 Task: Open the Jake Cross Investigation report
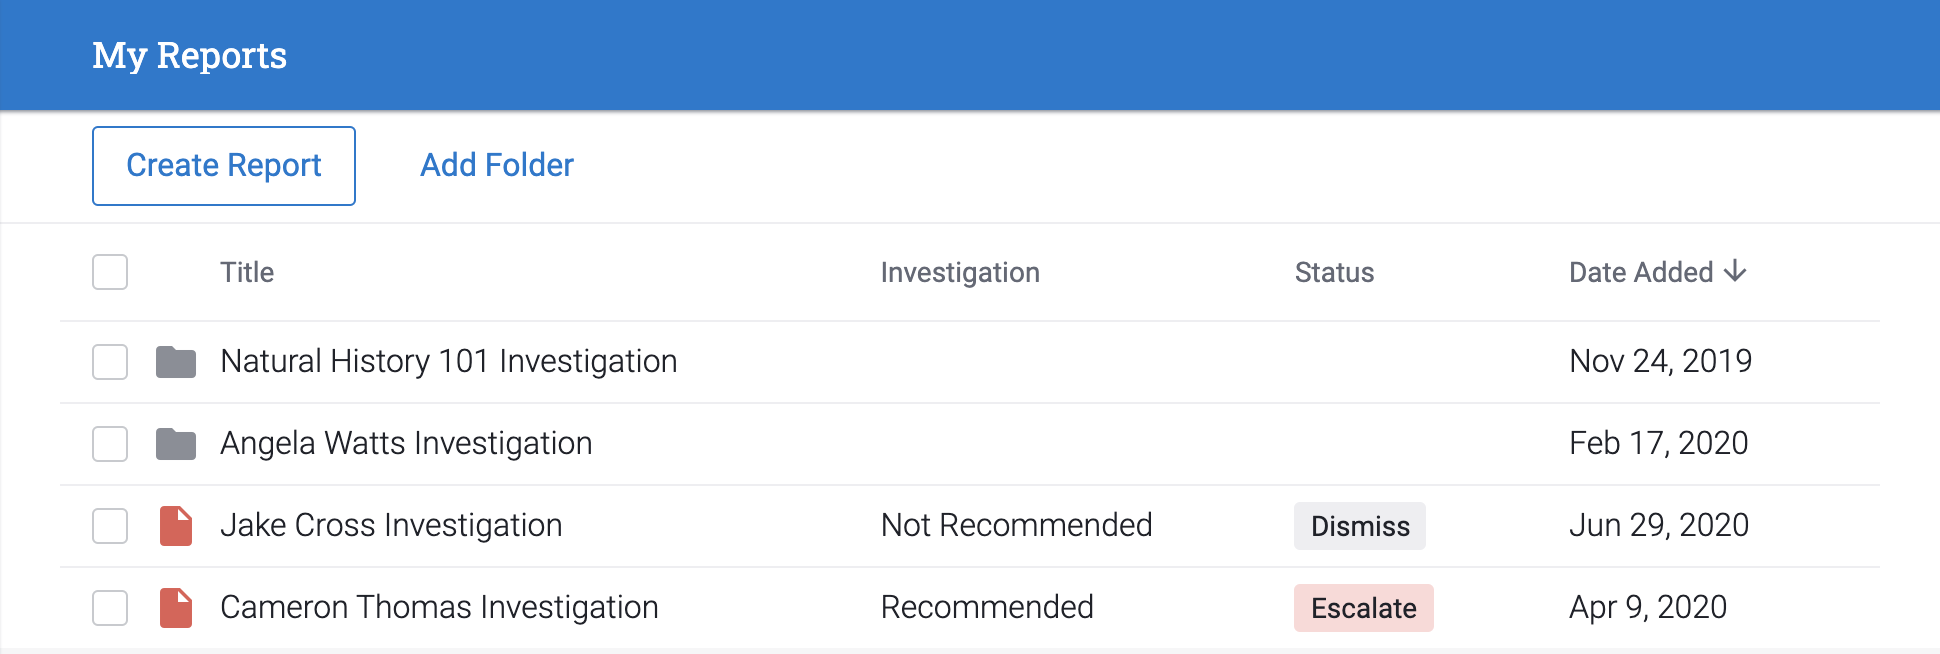[391, 526]
